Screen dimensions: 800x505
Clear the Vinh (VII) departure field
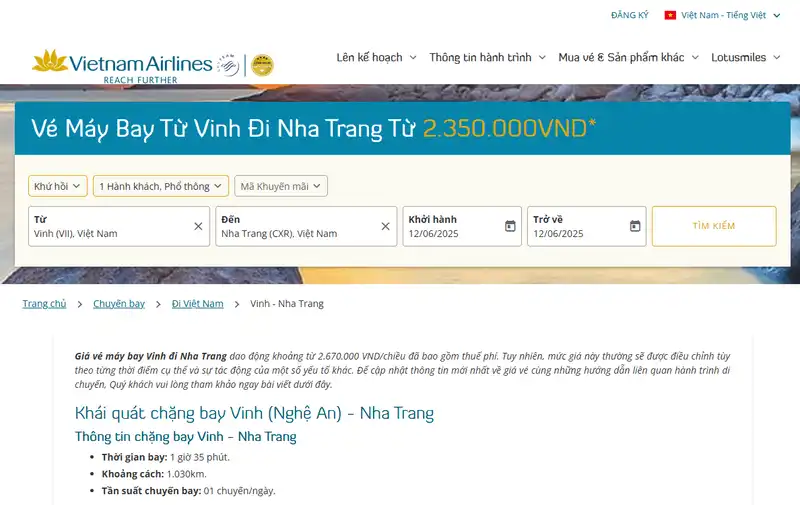tap(198, 226)
